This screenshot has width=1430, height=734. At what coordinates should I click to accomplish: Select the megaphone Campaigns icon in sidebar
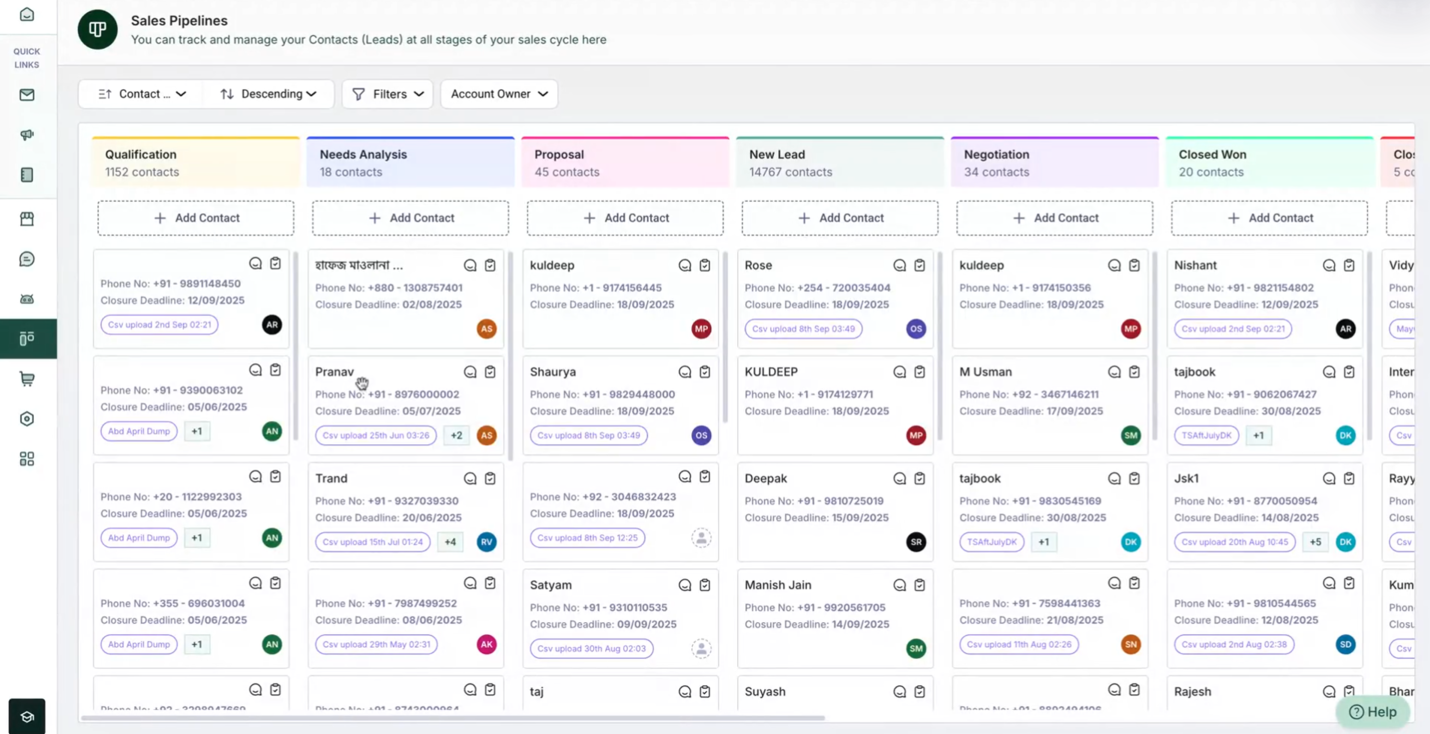click(x=27, y=134)
